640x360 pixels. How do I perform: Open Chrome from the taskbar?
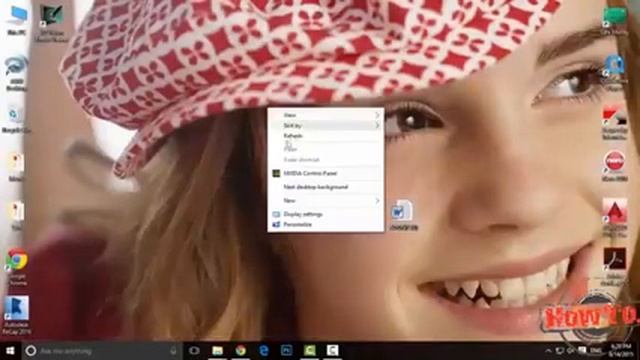point(241,351)
